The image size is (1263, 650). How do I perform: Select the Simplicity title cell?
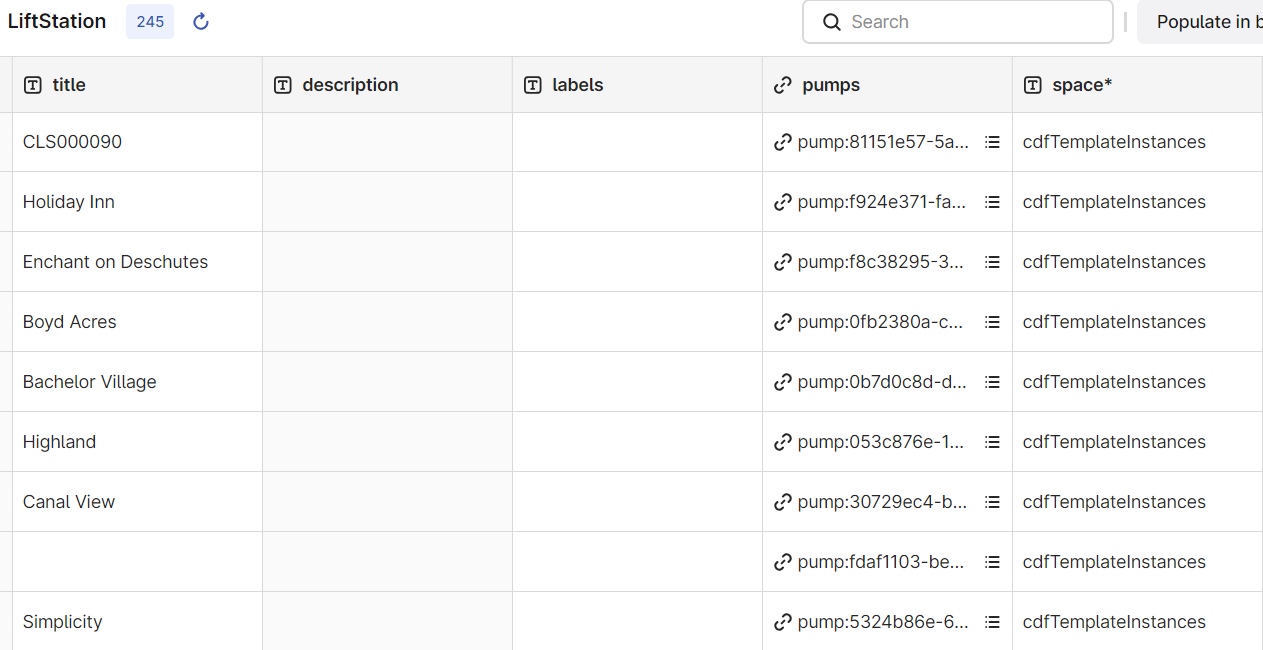coord(137,622)
